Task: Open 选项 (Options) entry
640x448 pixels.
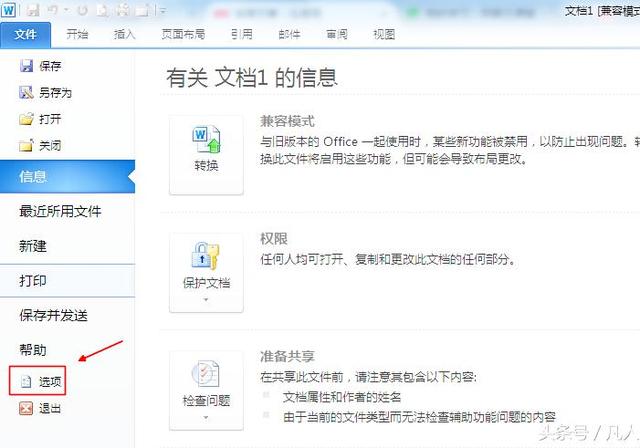Action: [38, 381]
